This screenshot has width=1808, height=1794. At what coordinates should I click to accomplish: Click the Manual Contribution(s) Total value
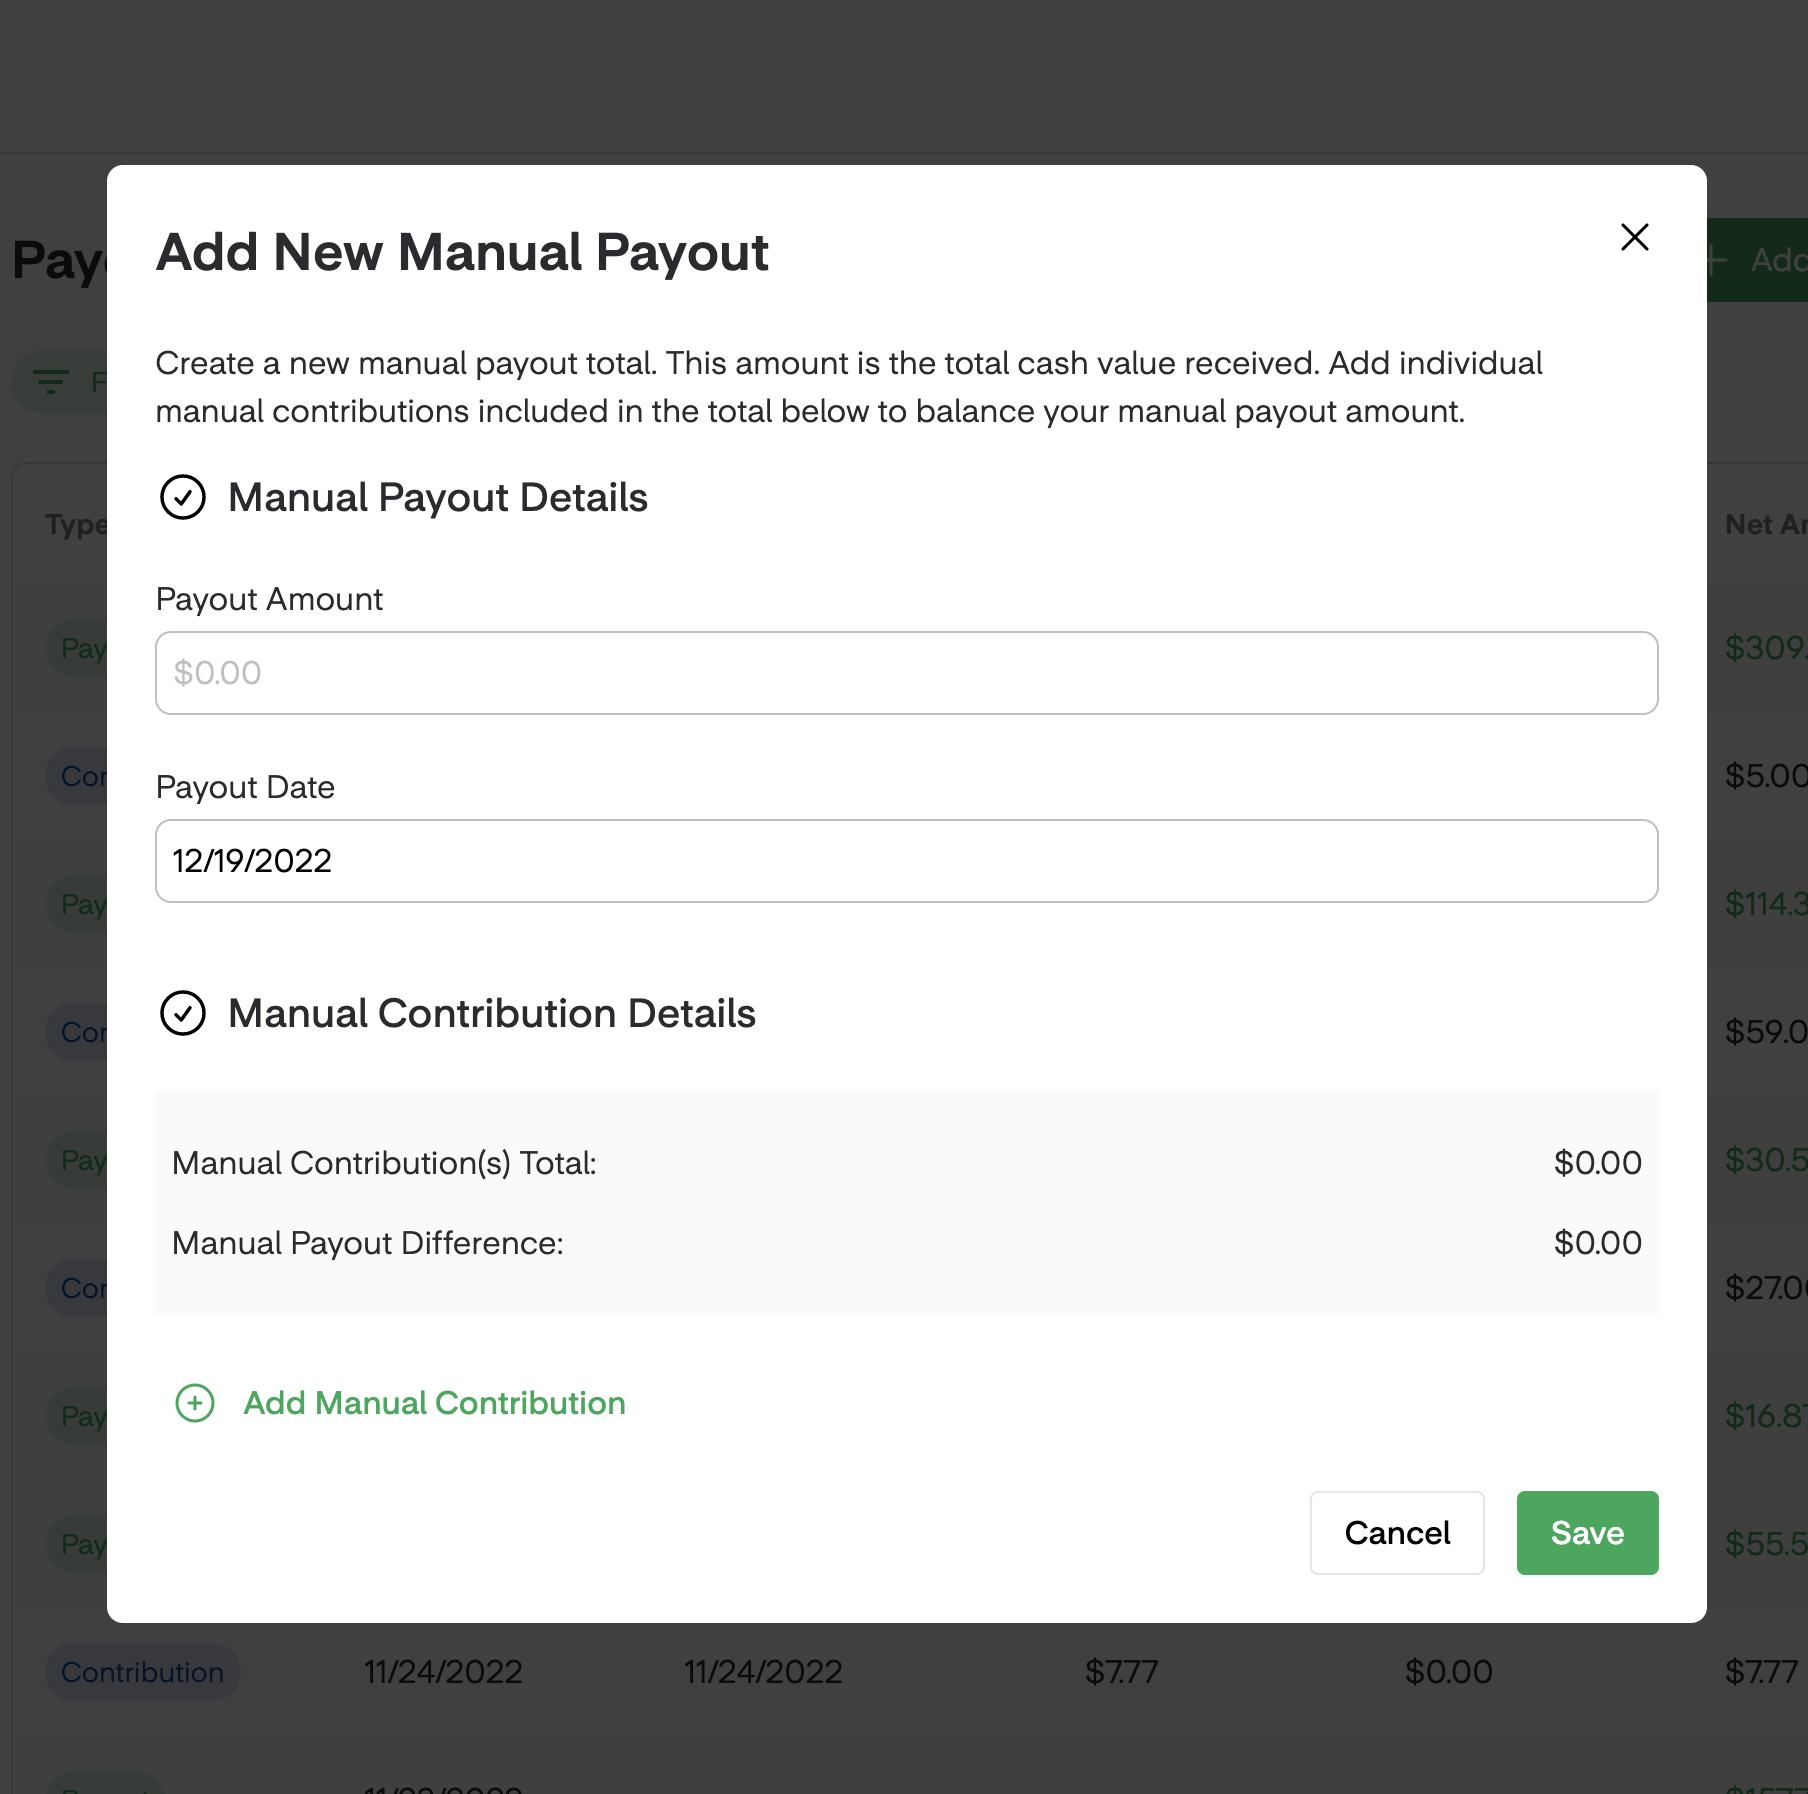click(x=1597, y=1163)
